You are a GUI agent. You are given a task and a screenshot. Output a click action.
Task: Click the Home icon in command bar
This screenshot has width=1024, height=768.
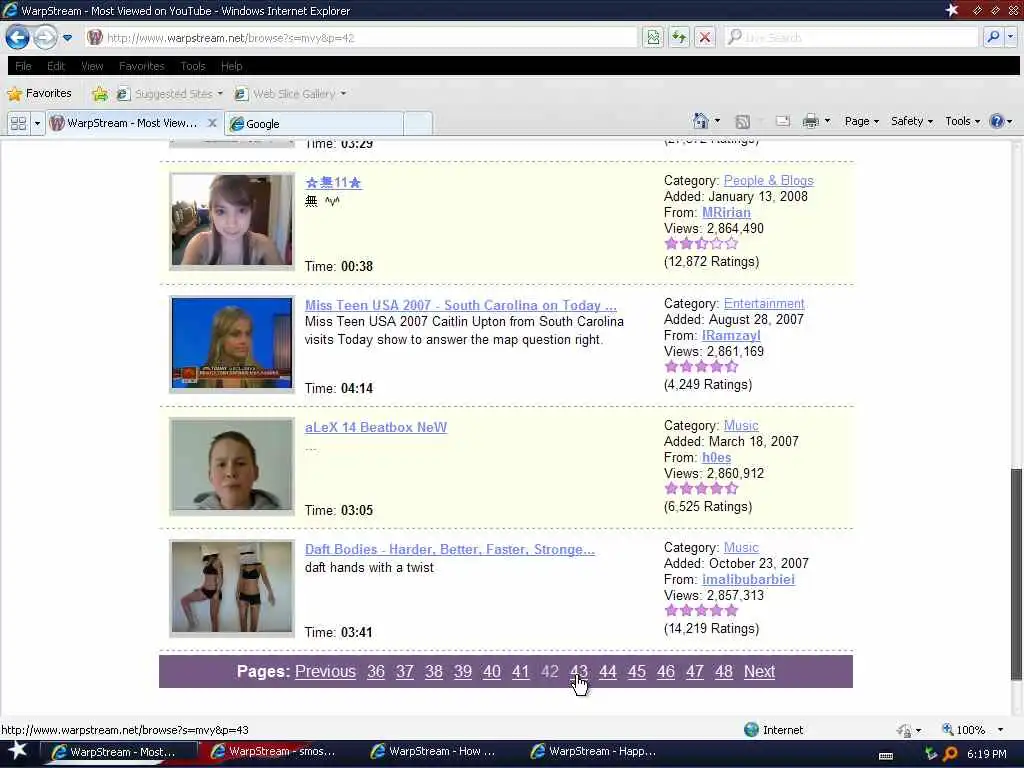click(701, 121)
